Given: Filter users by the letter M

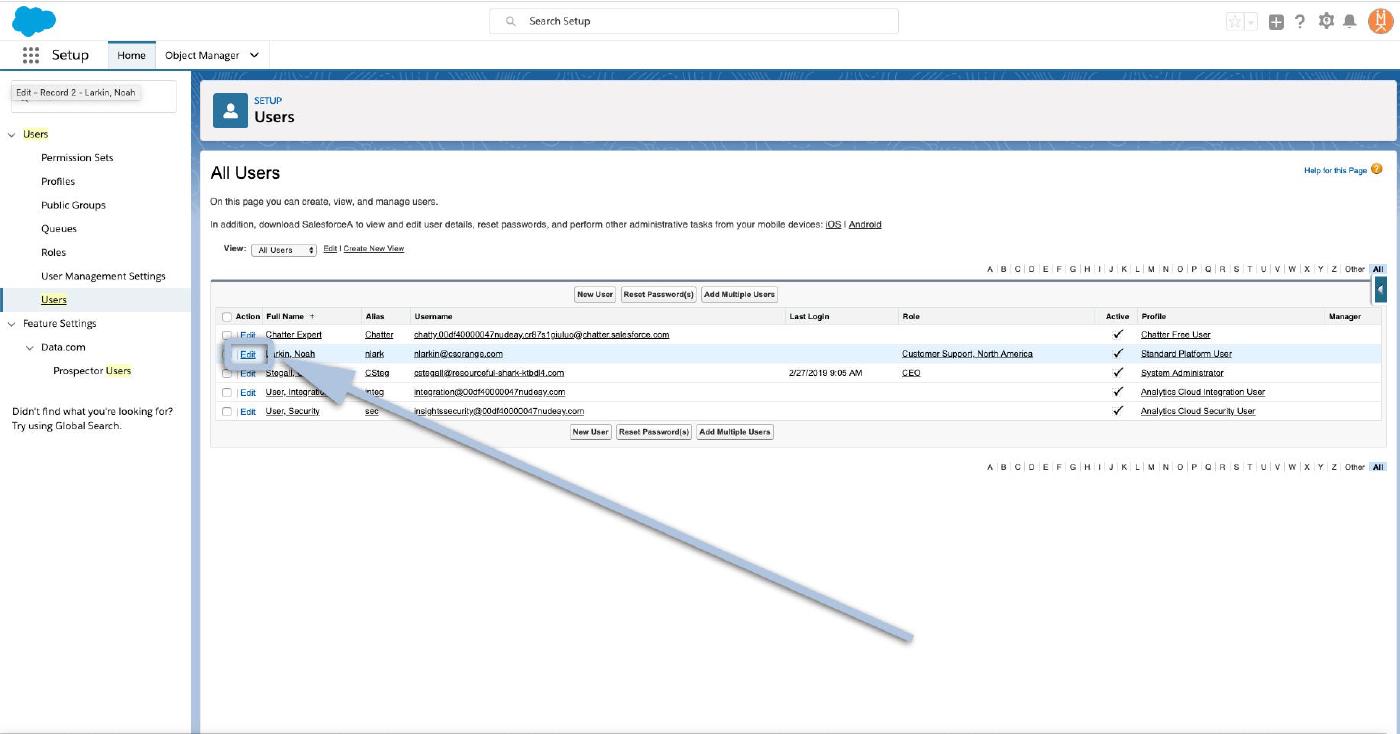Looking at the screenshot, I should (1151, 269).
